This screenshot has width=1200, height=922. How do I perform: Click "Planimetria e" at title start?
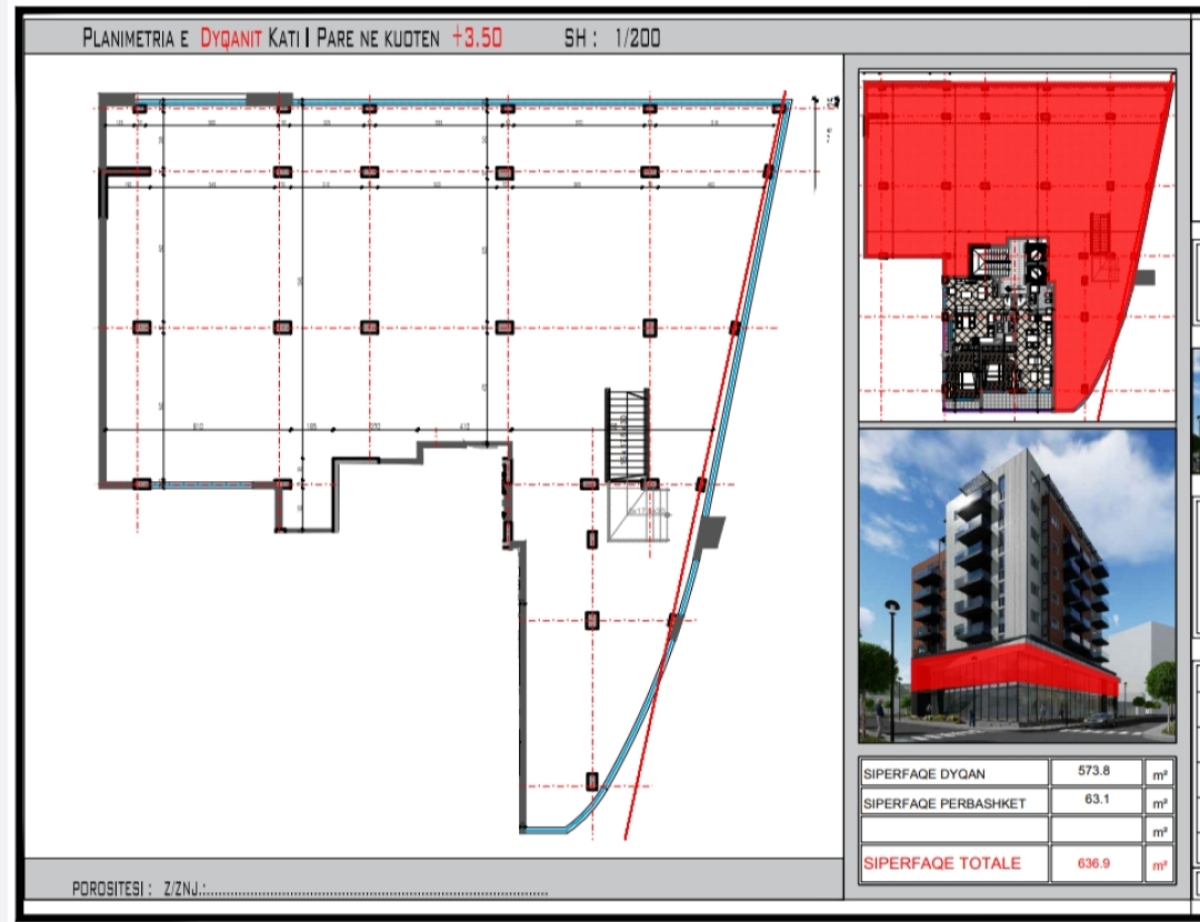point(135,39)
